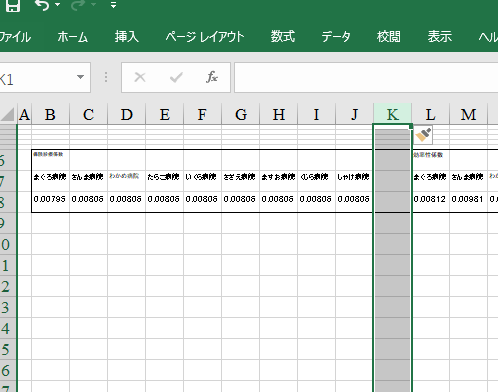Click さざえ病院 cell in column G
Viewport: 498px width, 392px height.
click(240, 181)
